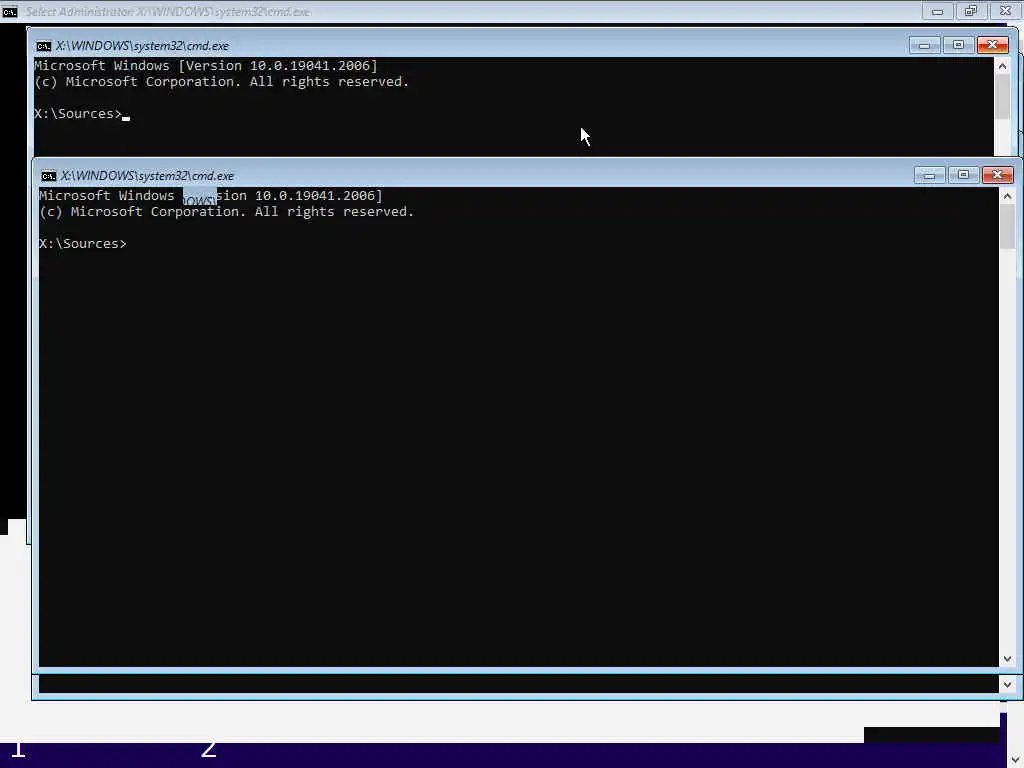Click the scrollbar thumb in front cmd window
This screenshot has height=768, width=1024.
pyautogui.click(x=1007, y=227)
